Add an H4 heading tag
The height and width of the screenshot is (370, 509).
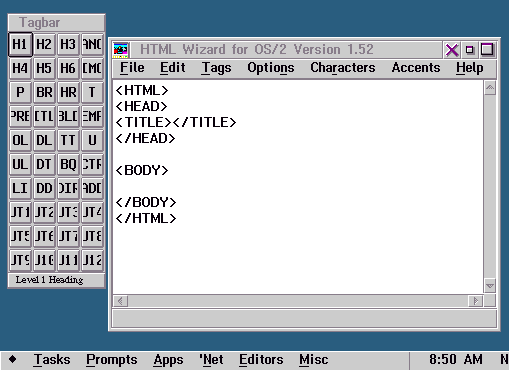pos(20,68)
